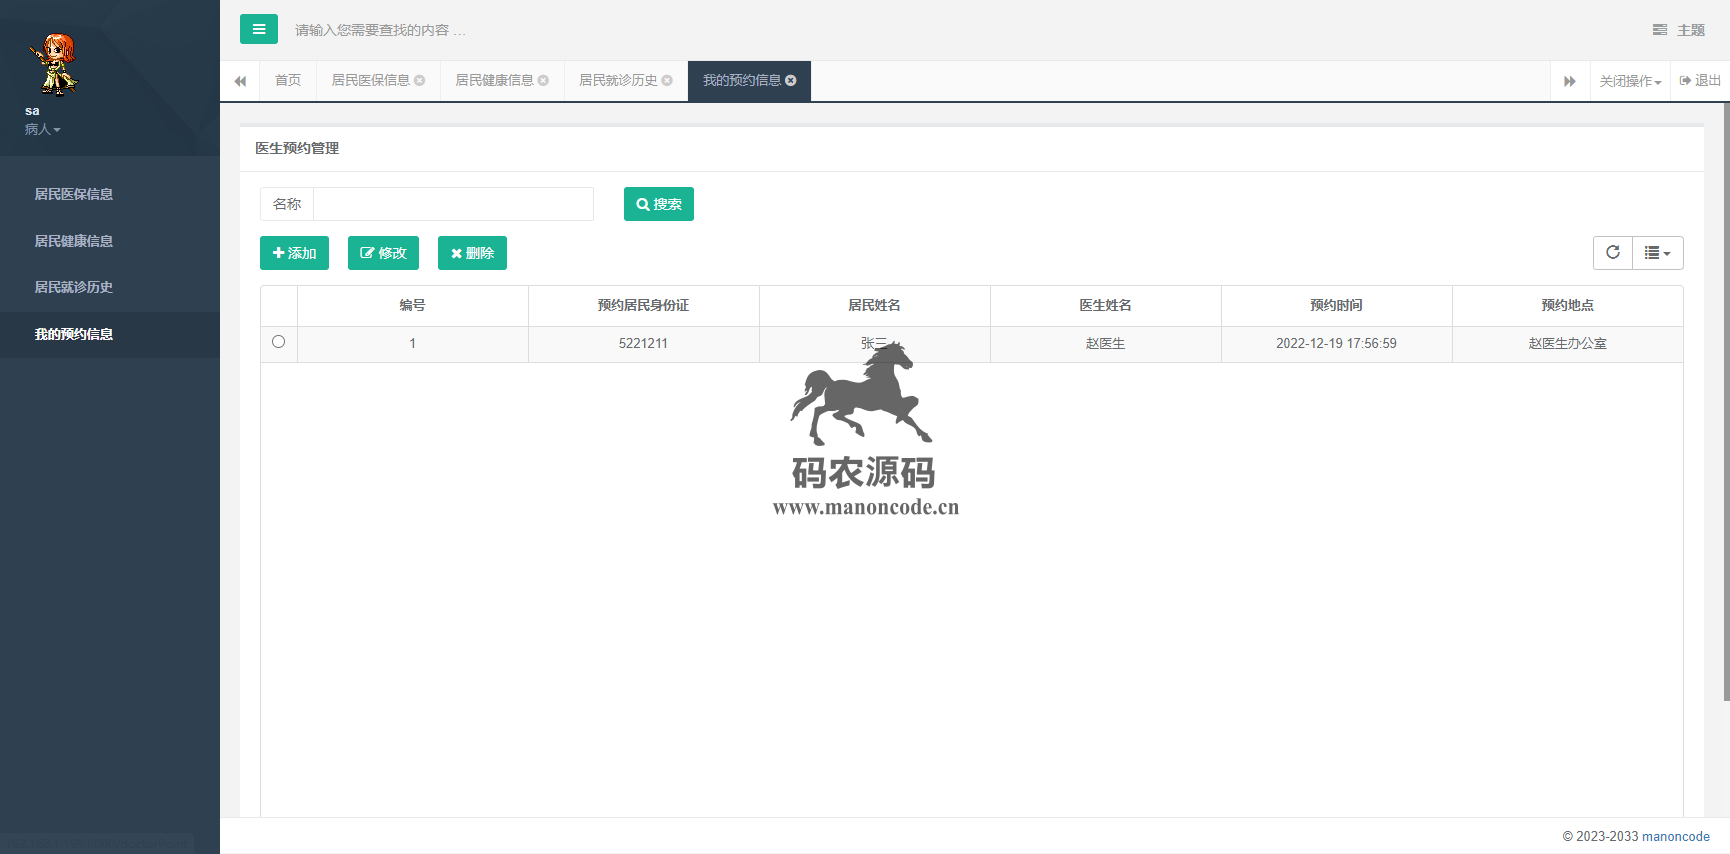Close the 居民就诊历史 tab
Image resolution: width=1730 pixels, height=854 pixels.
[x=667, y=80]
